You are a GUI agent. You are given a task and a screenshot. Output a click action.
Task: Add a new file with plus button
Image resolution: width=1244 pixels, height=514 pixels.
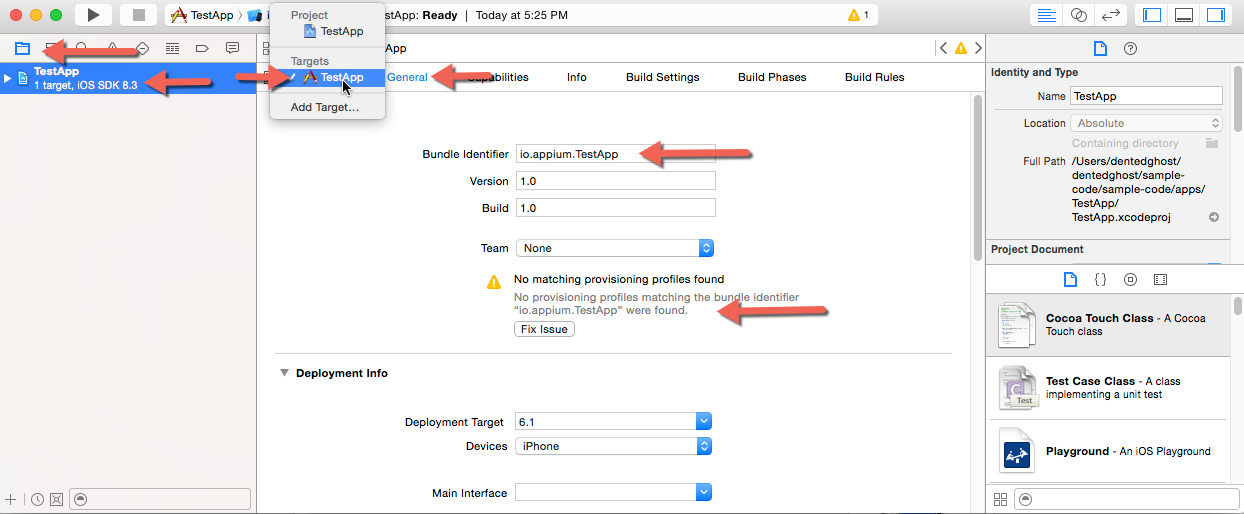pyautogui.click(x=11, y=499)
